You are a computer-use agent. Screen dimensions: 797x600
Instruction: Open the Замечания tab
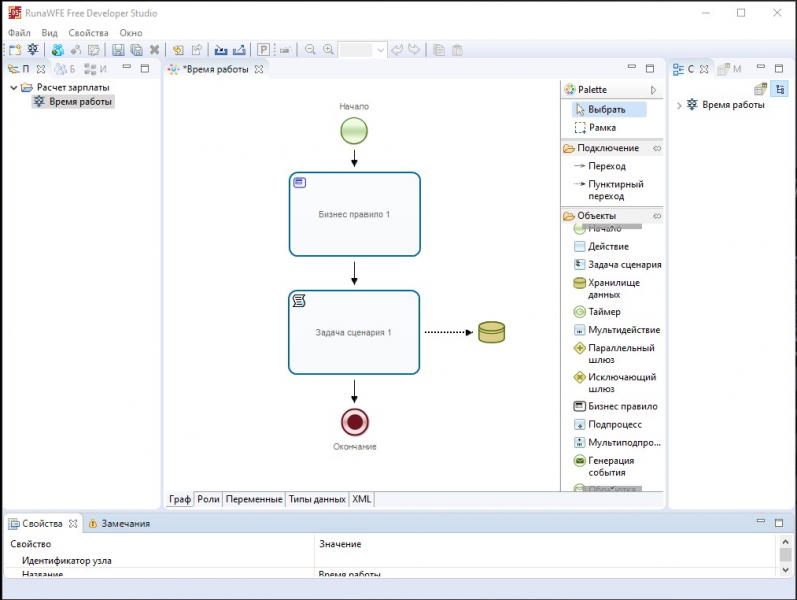coord(120,523)
